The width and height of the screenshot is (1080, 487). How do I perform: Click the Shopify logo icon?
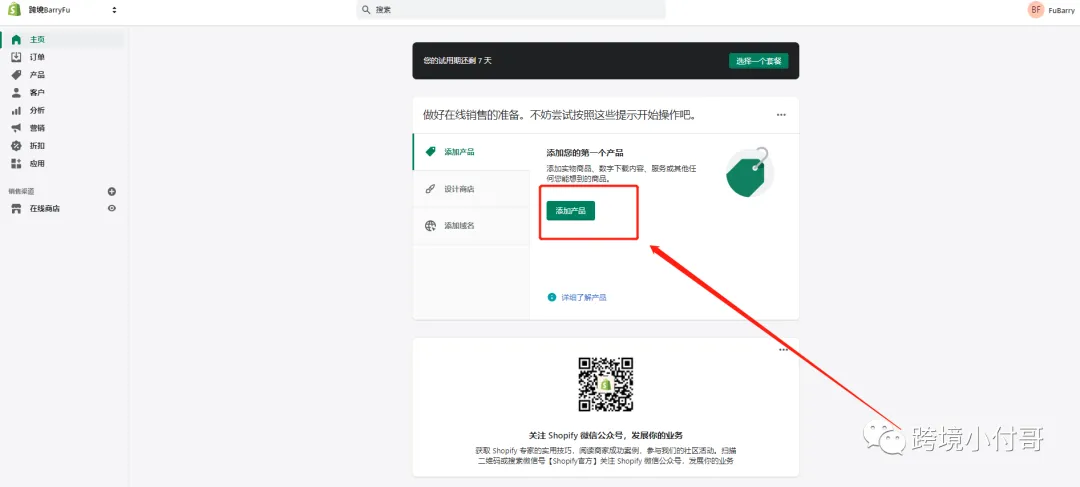coord(14,10)
